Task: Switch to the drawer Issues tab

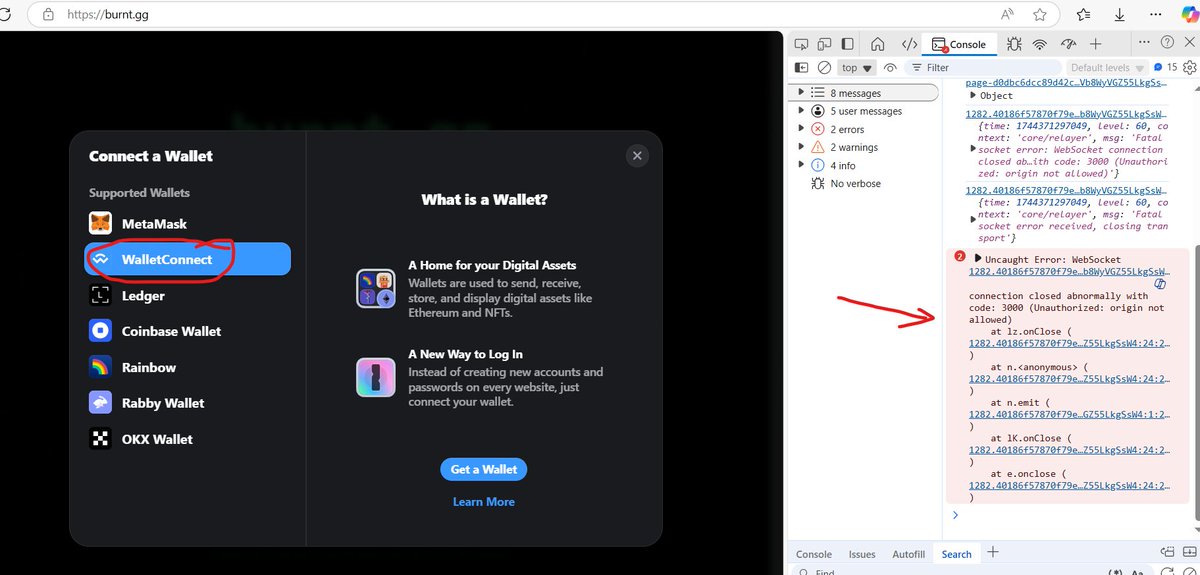Action: [x=862, y=554]
